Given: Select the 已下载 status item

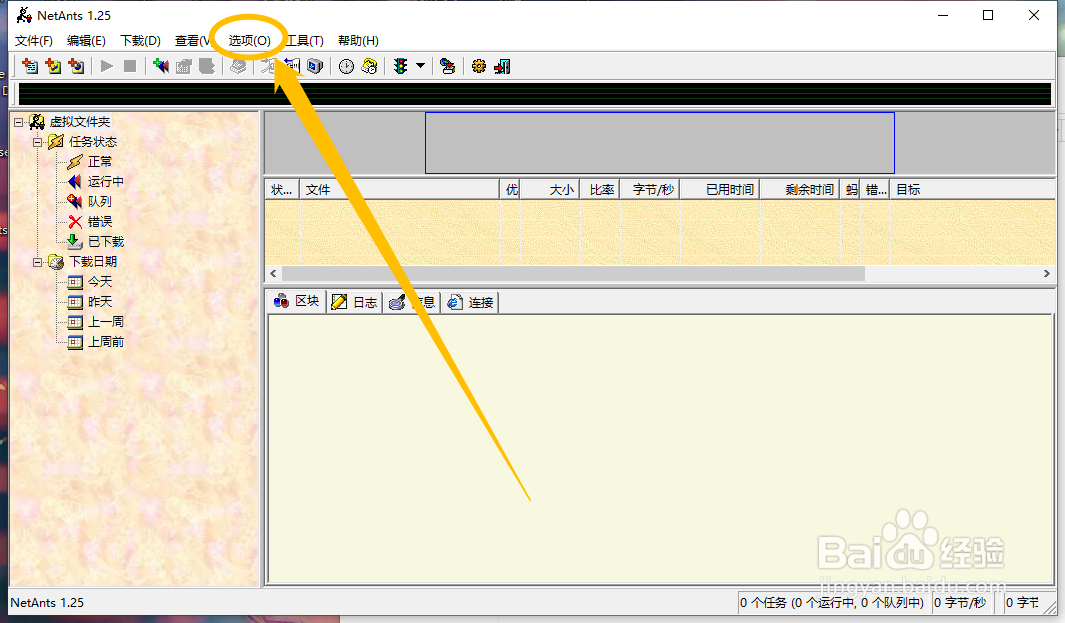Looking at the screenshot, I should [x=106, y=242].
